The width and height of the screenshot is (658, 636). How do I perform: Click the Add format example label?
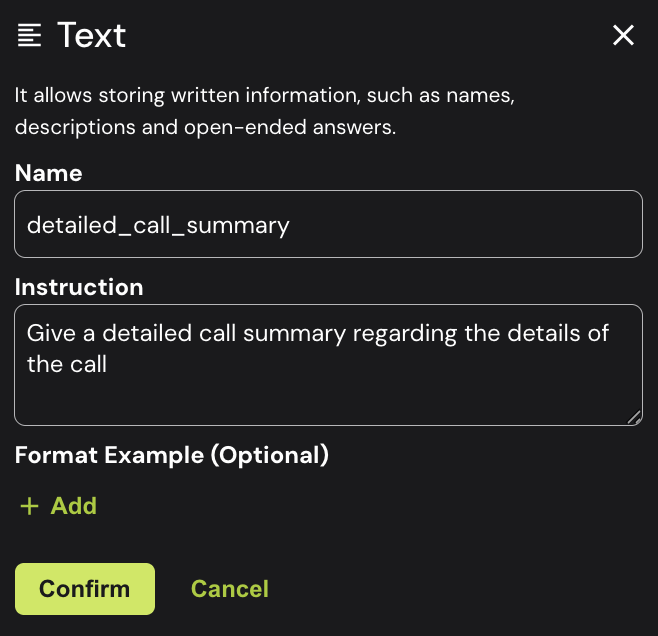pos(73,506)
